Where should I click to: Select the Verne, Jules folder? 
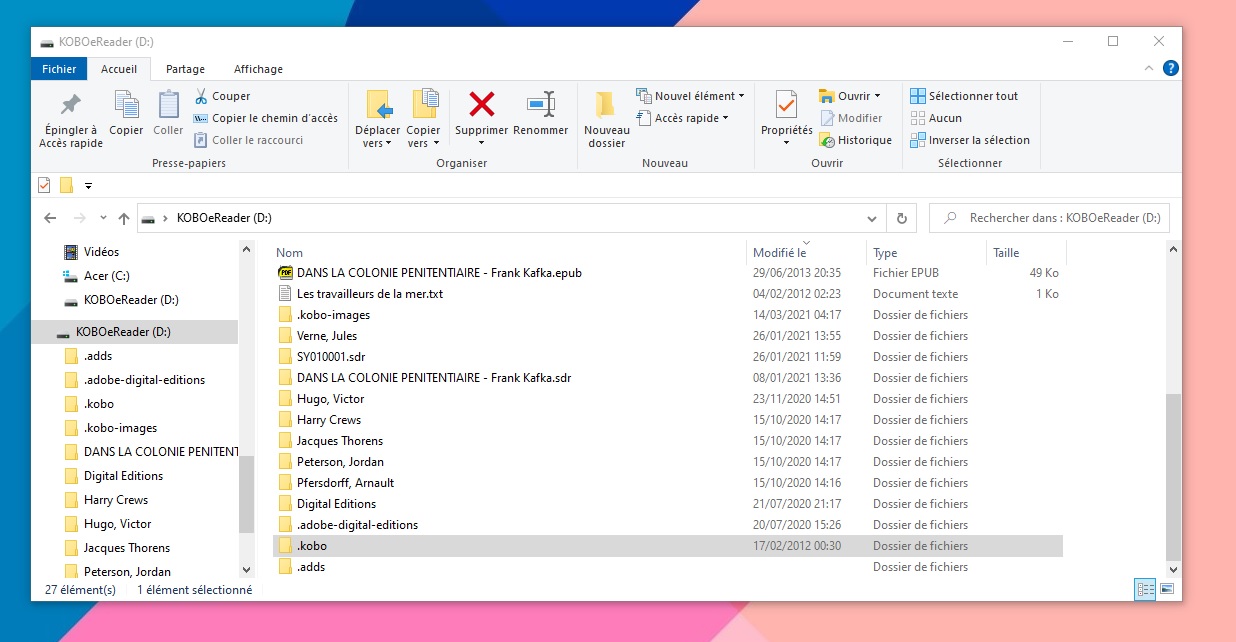point(667,336)
